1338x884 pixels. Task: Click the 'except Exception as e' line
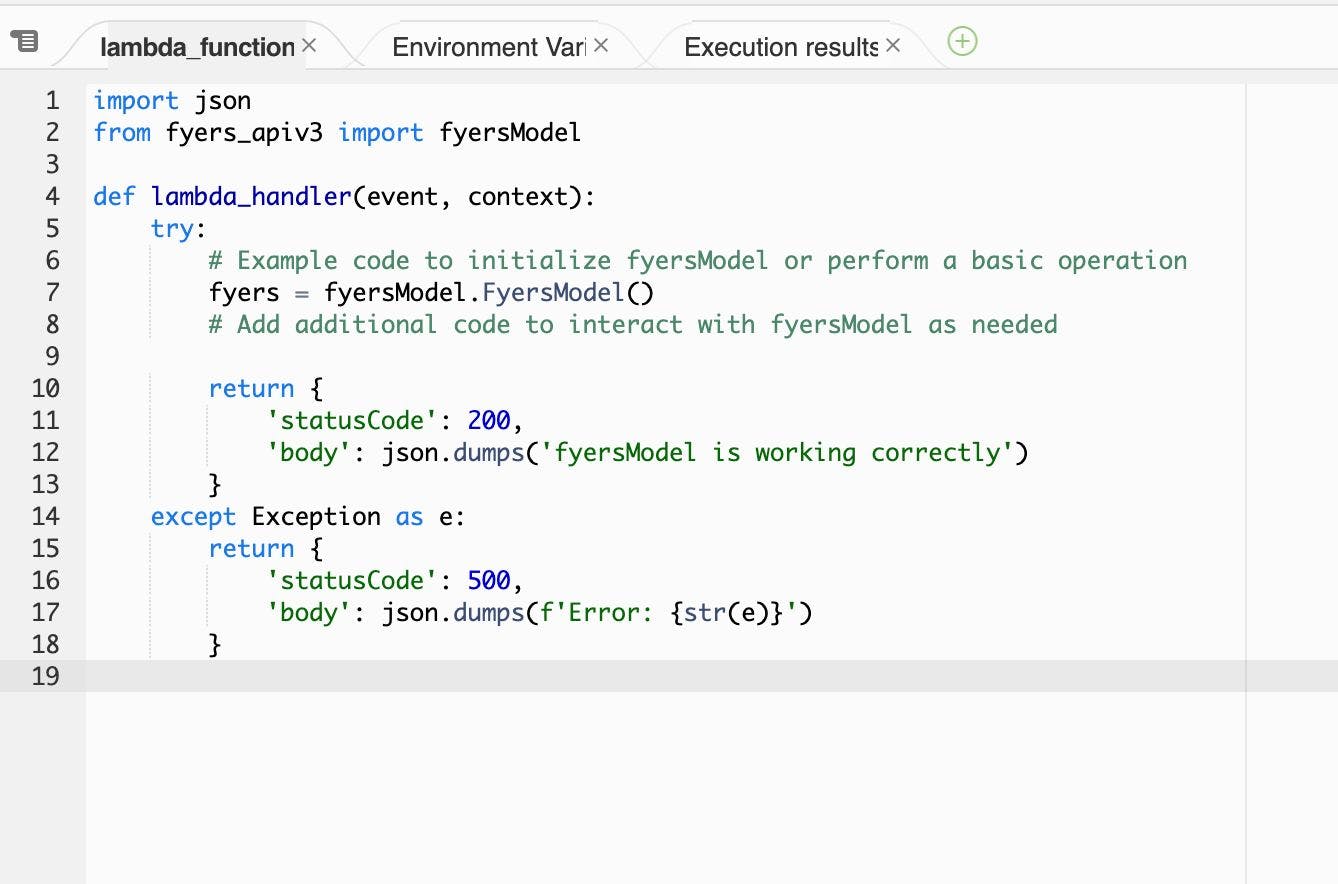click(308, 516)
